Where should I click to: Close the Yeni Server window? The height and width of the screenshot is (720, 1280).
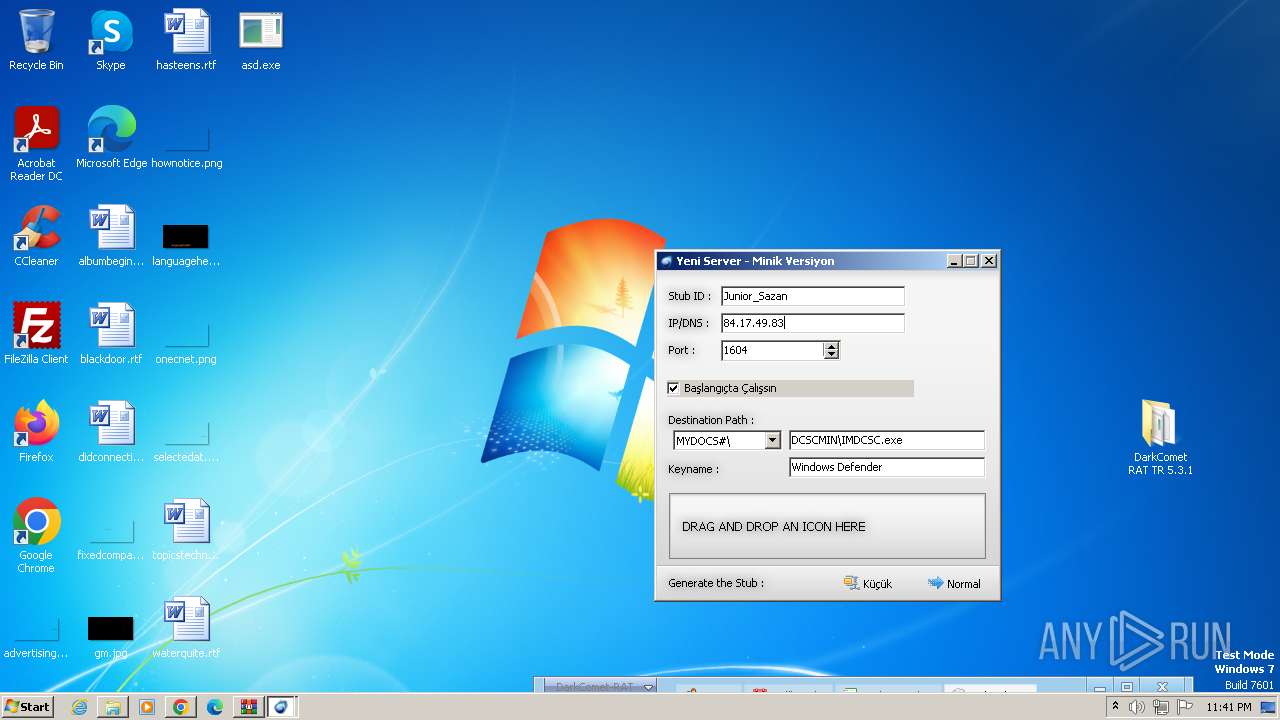pyautogui.click(x=989, y=261)
